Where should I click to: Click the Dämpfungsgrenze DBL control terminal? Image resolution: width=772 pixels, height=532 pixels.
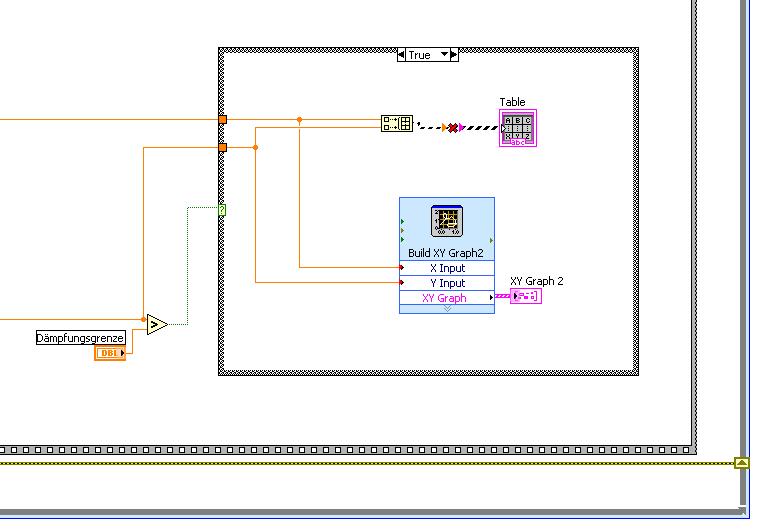tap(110, 353)
